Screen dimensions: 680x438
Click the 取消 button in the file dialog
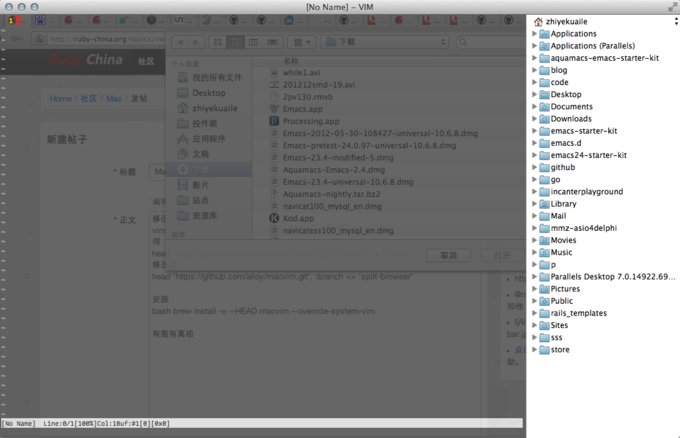point(448,255)
